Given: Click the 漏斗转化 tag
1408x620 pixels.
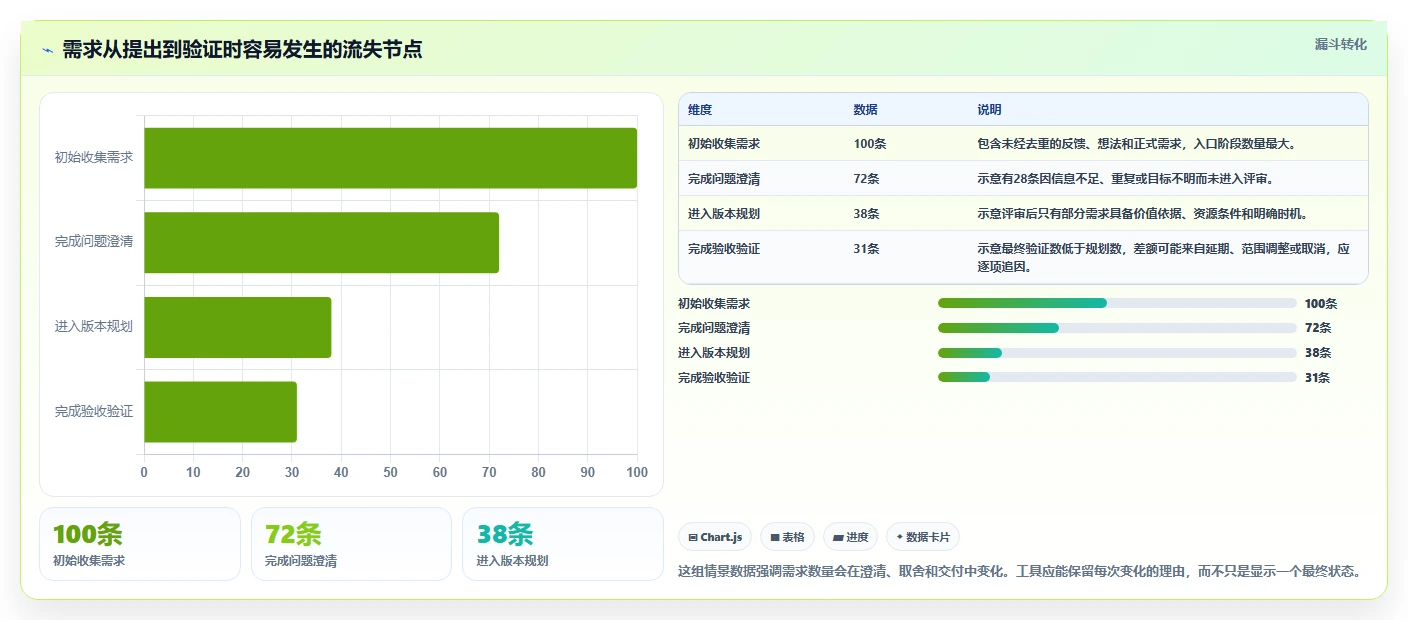Looking at the screenshot, I should pos(1340,44).
